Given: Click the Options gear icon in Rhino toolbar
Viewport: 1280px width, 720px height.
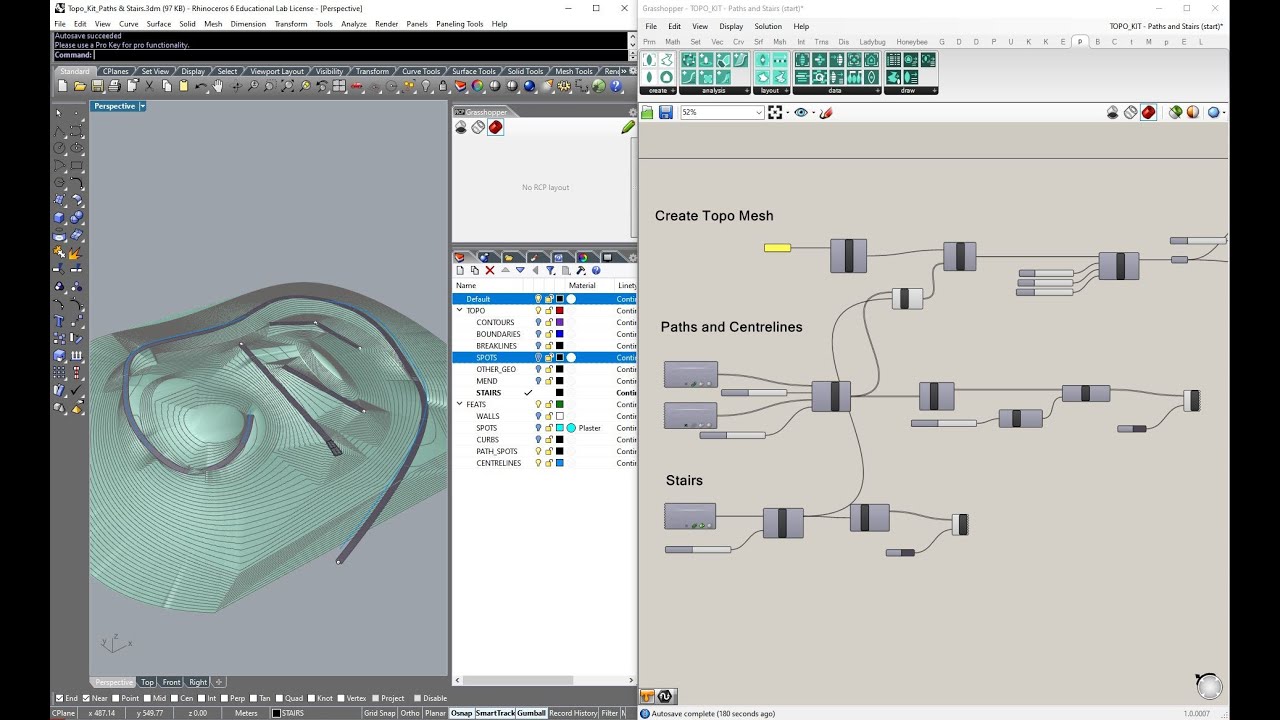Looking at the screenshot, I should (563, 87).
